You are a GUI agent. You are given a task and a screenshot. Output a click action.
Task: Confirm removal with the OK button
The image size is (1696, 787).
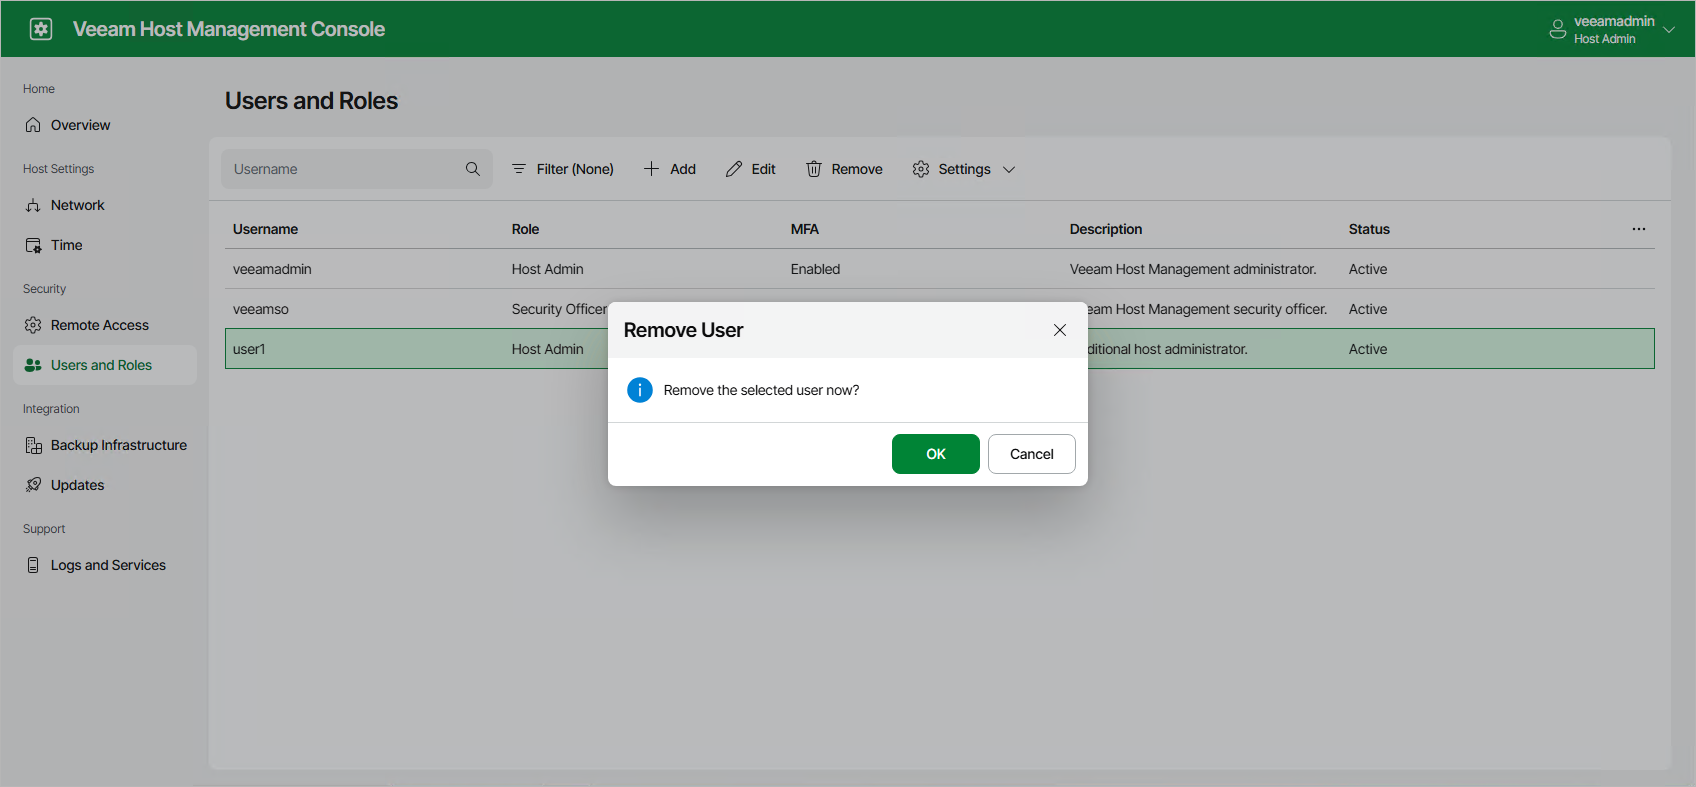point(936,454)
